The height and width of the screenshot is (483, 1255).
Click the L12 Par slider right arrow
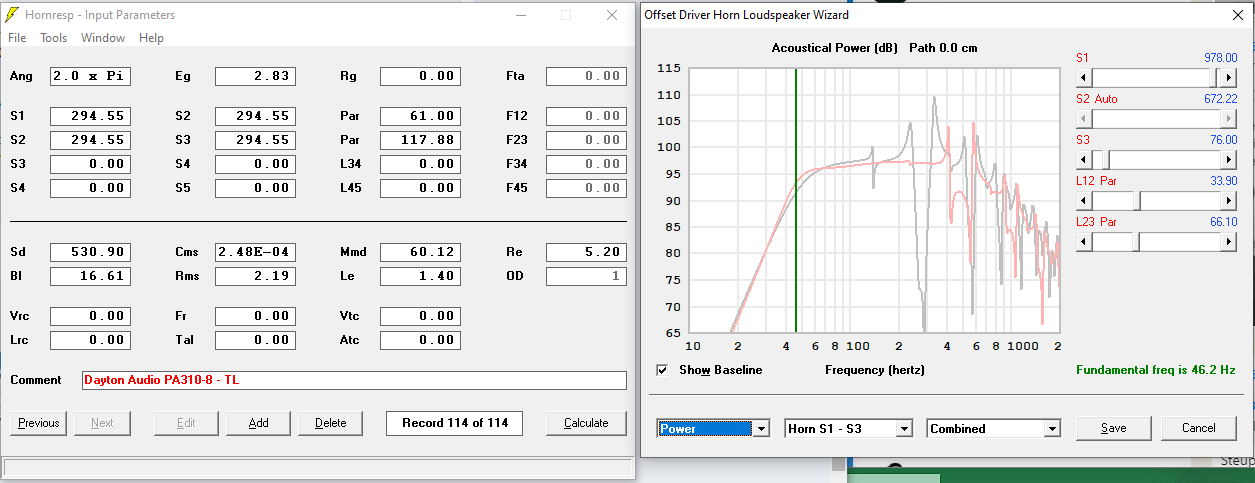1229,200
